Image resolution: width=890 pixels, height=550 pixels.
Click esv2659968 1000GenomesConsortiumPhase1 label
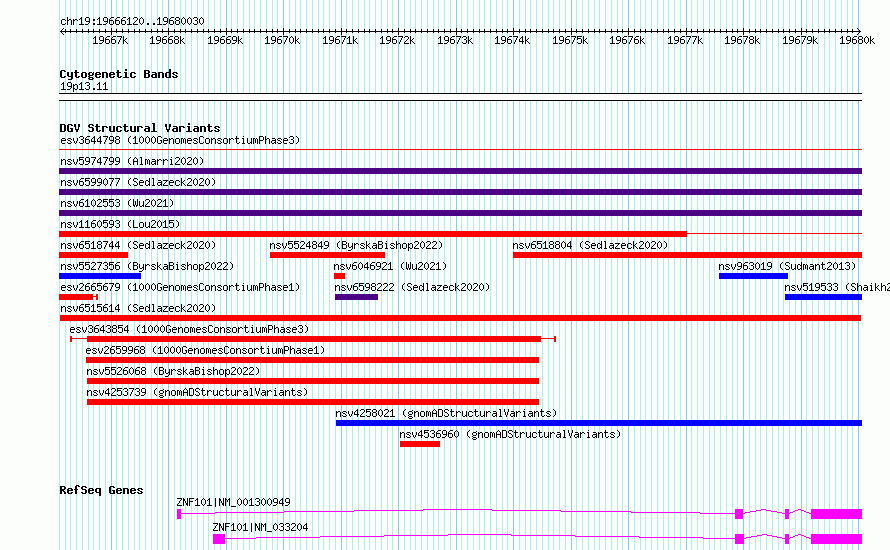point(205,350)
